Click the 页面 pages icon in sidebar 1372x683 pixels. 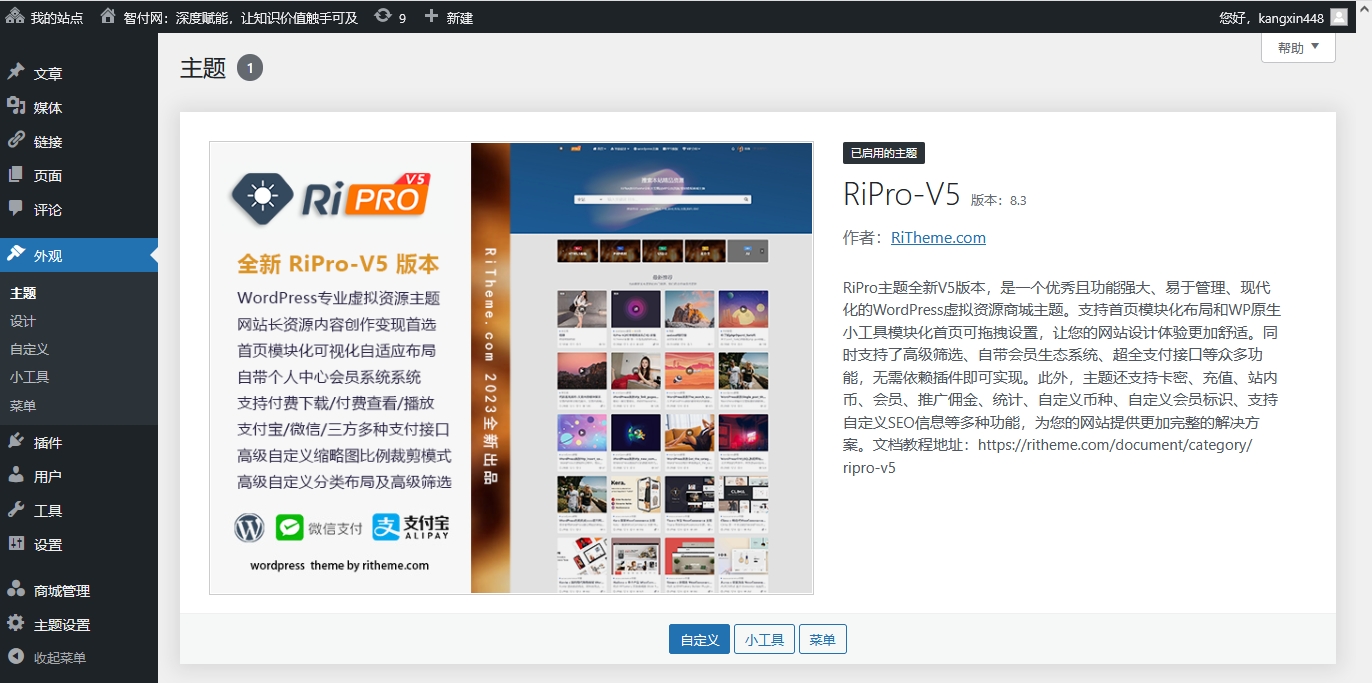point(16,174)
